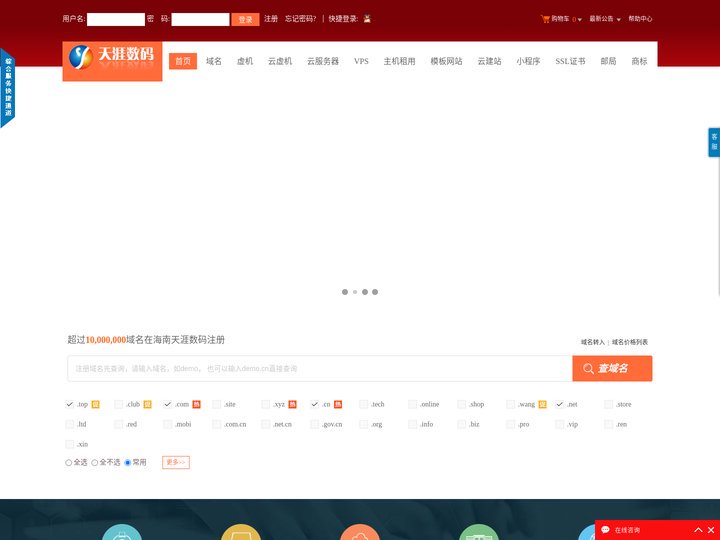Click the 天涯数码 logo
Viewport: 720px width, 540px height.
point(112,61)
